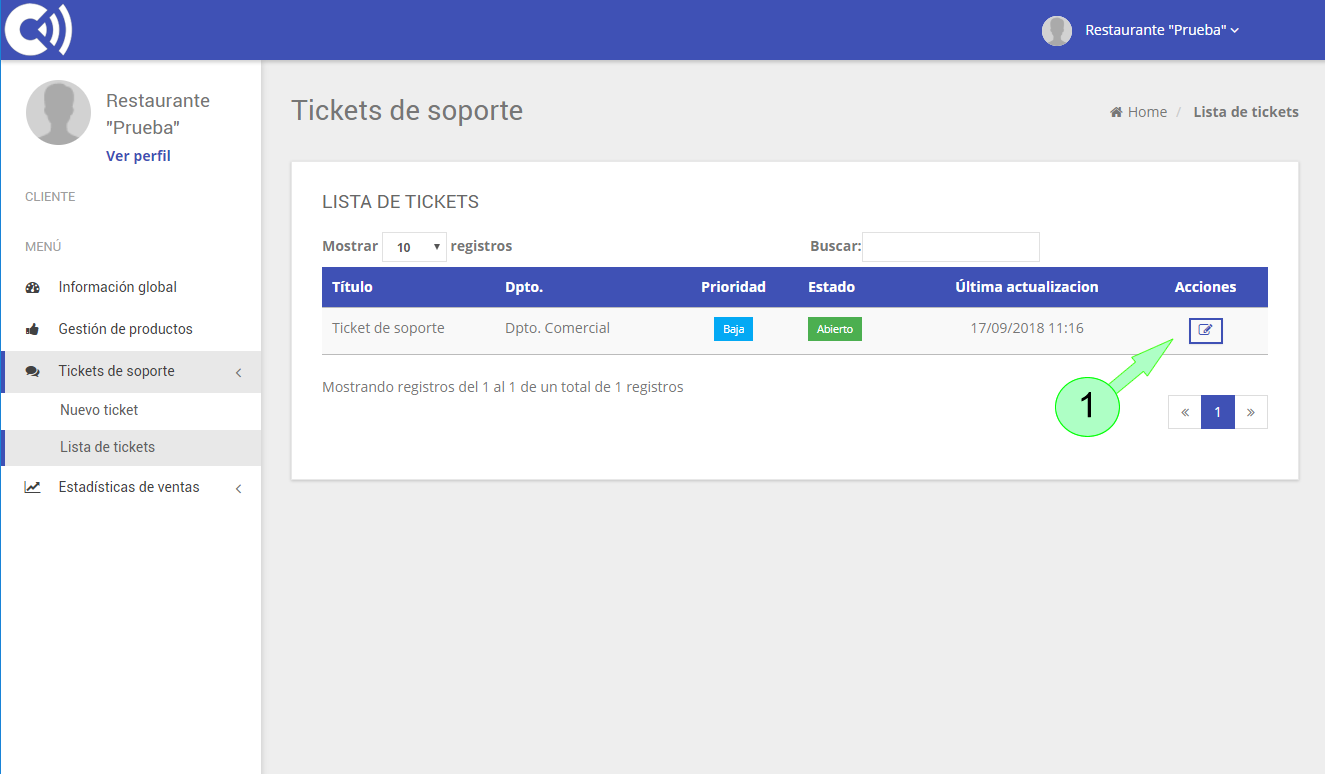Go to the next pagination page
1325x774 pixels.
point(1250,412)
